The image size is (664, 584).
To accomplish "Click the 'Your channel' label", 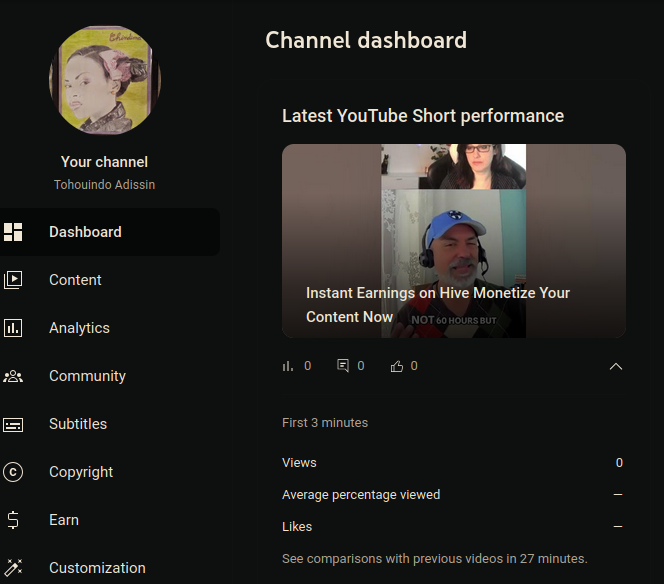I will 104,162.
